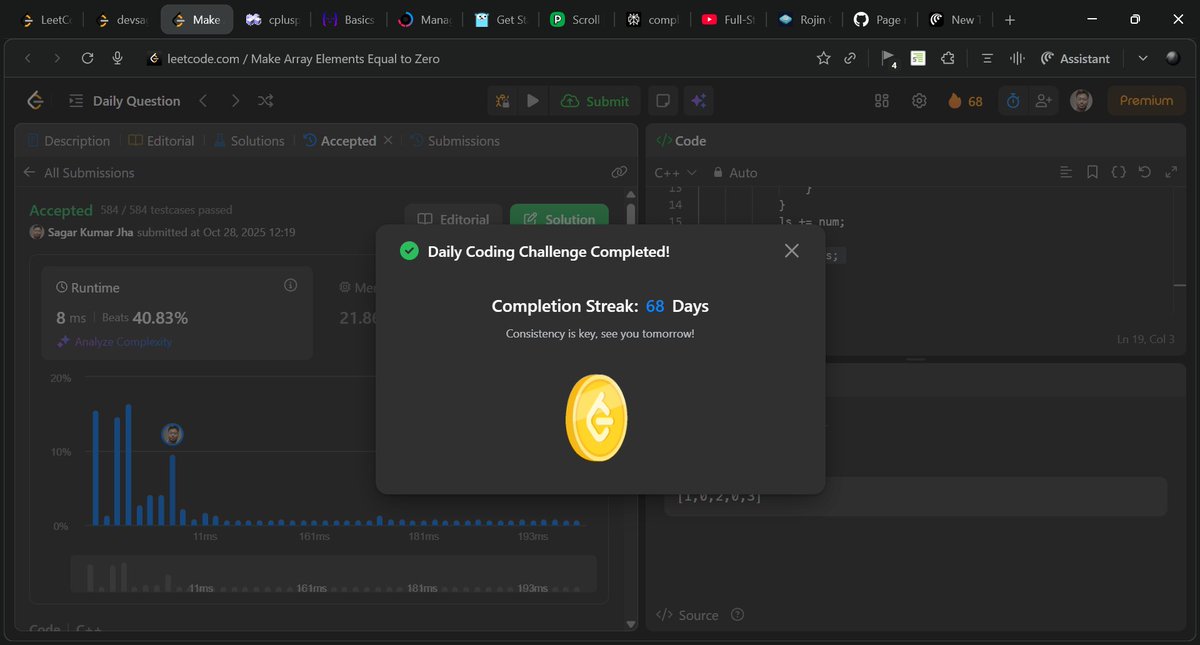
Task: Click the green Solution button
Action: tap(559, 219)
